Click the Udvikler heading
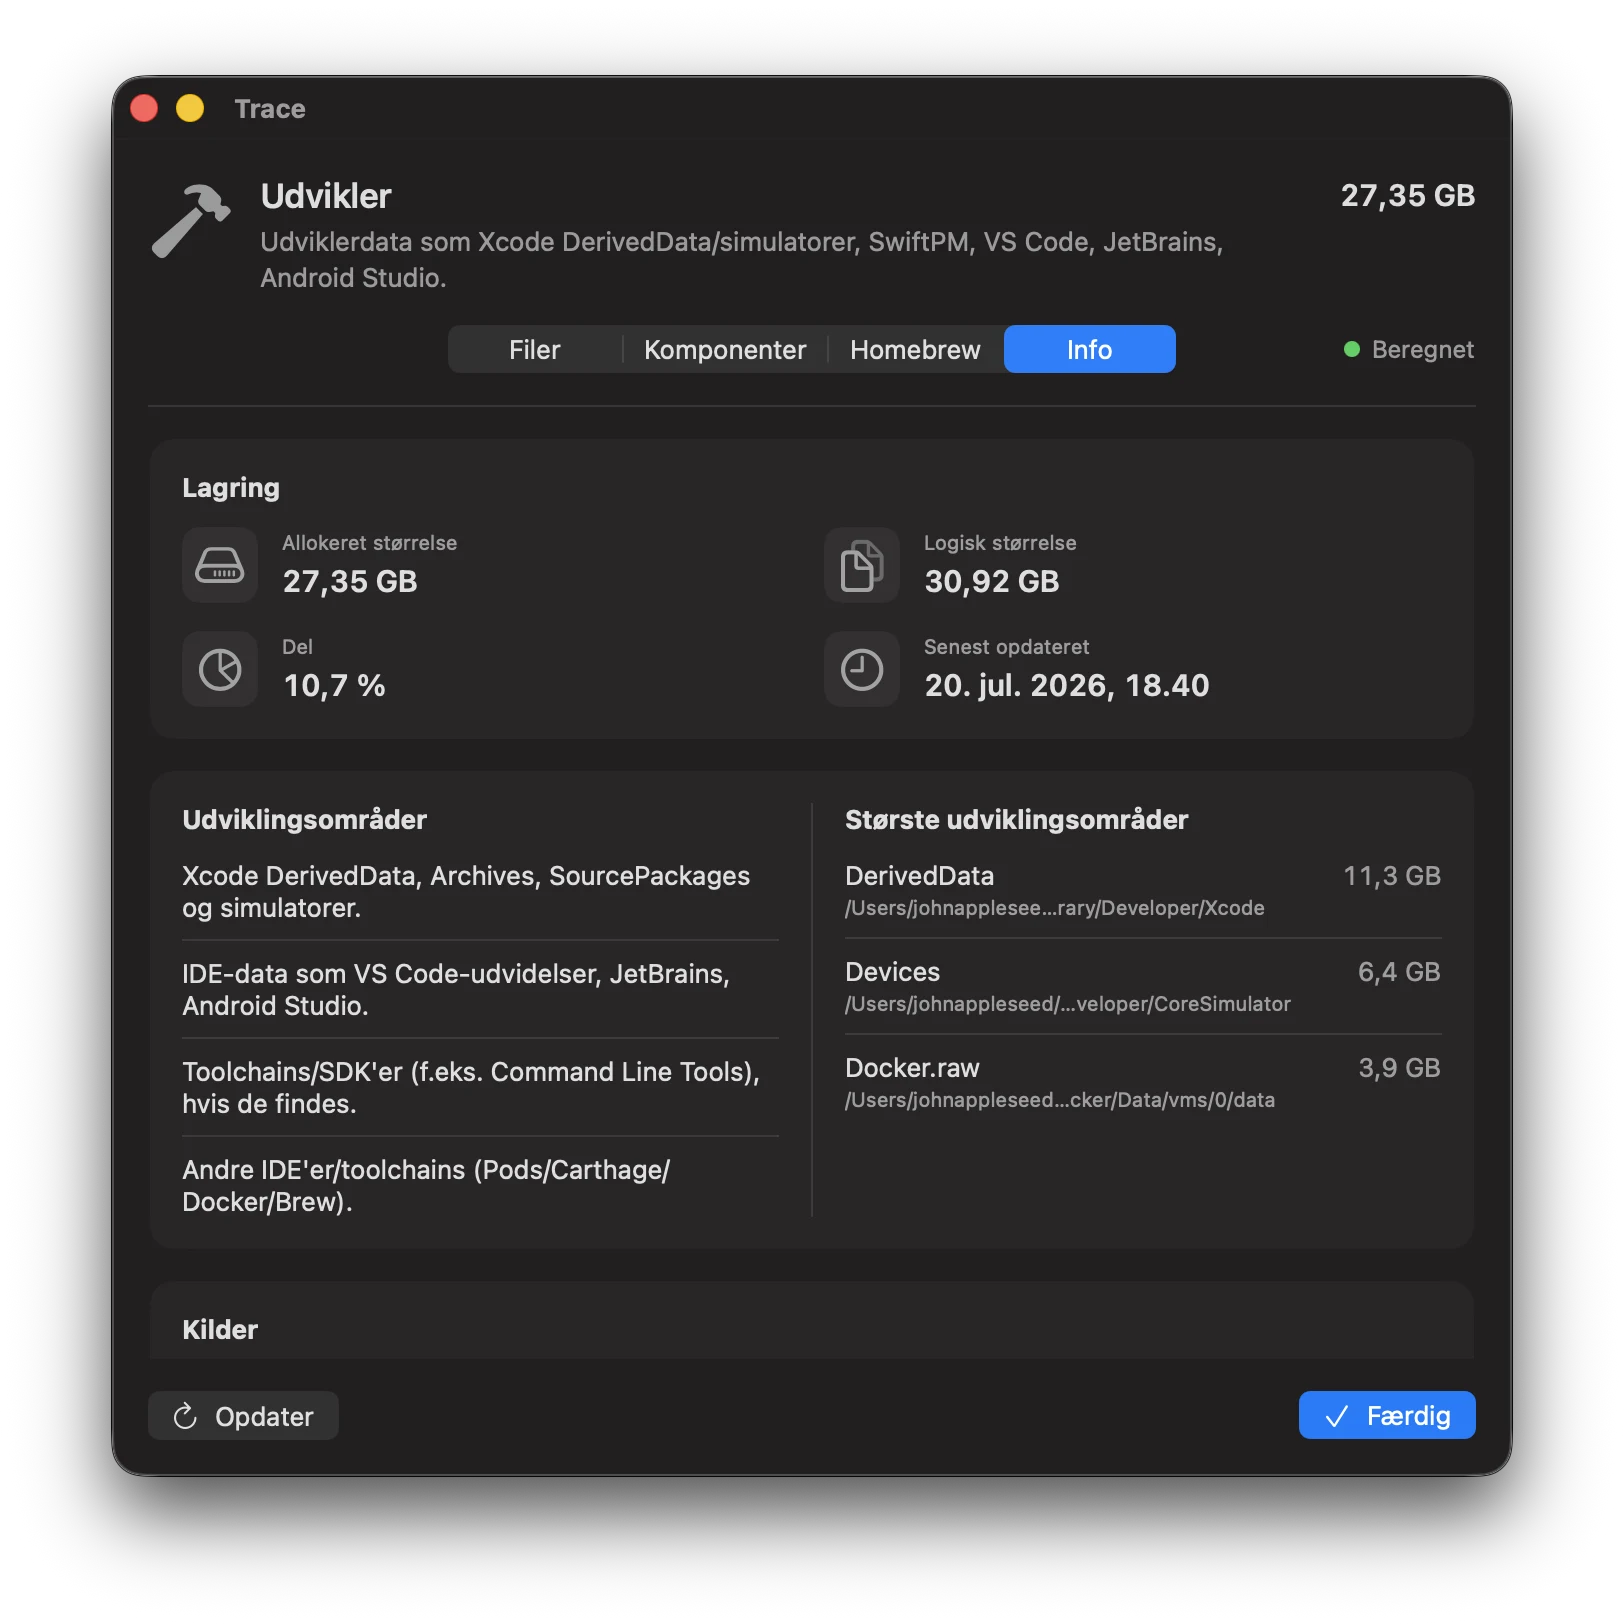The image size is (1624, 1624). 326,196
